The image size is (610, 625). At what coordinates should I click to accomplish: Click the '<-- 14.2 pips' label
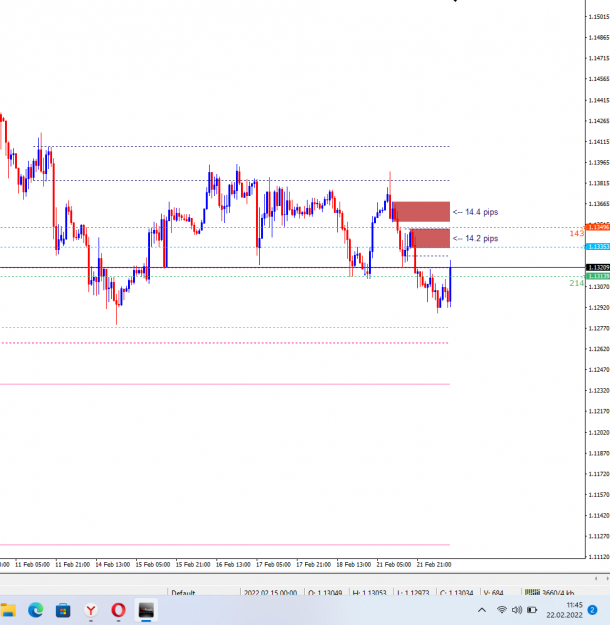click(x=475, y=238)
